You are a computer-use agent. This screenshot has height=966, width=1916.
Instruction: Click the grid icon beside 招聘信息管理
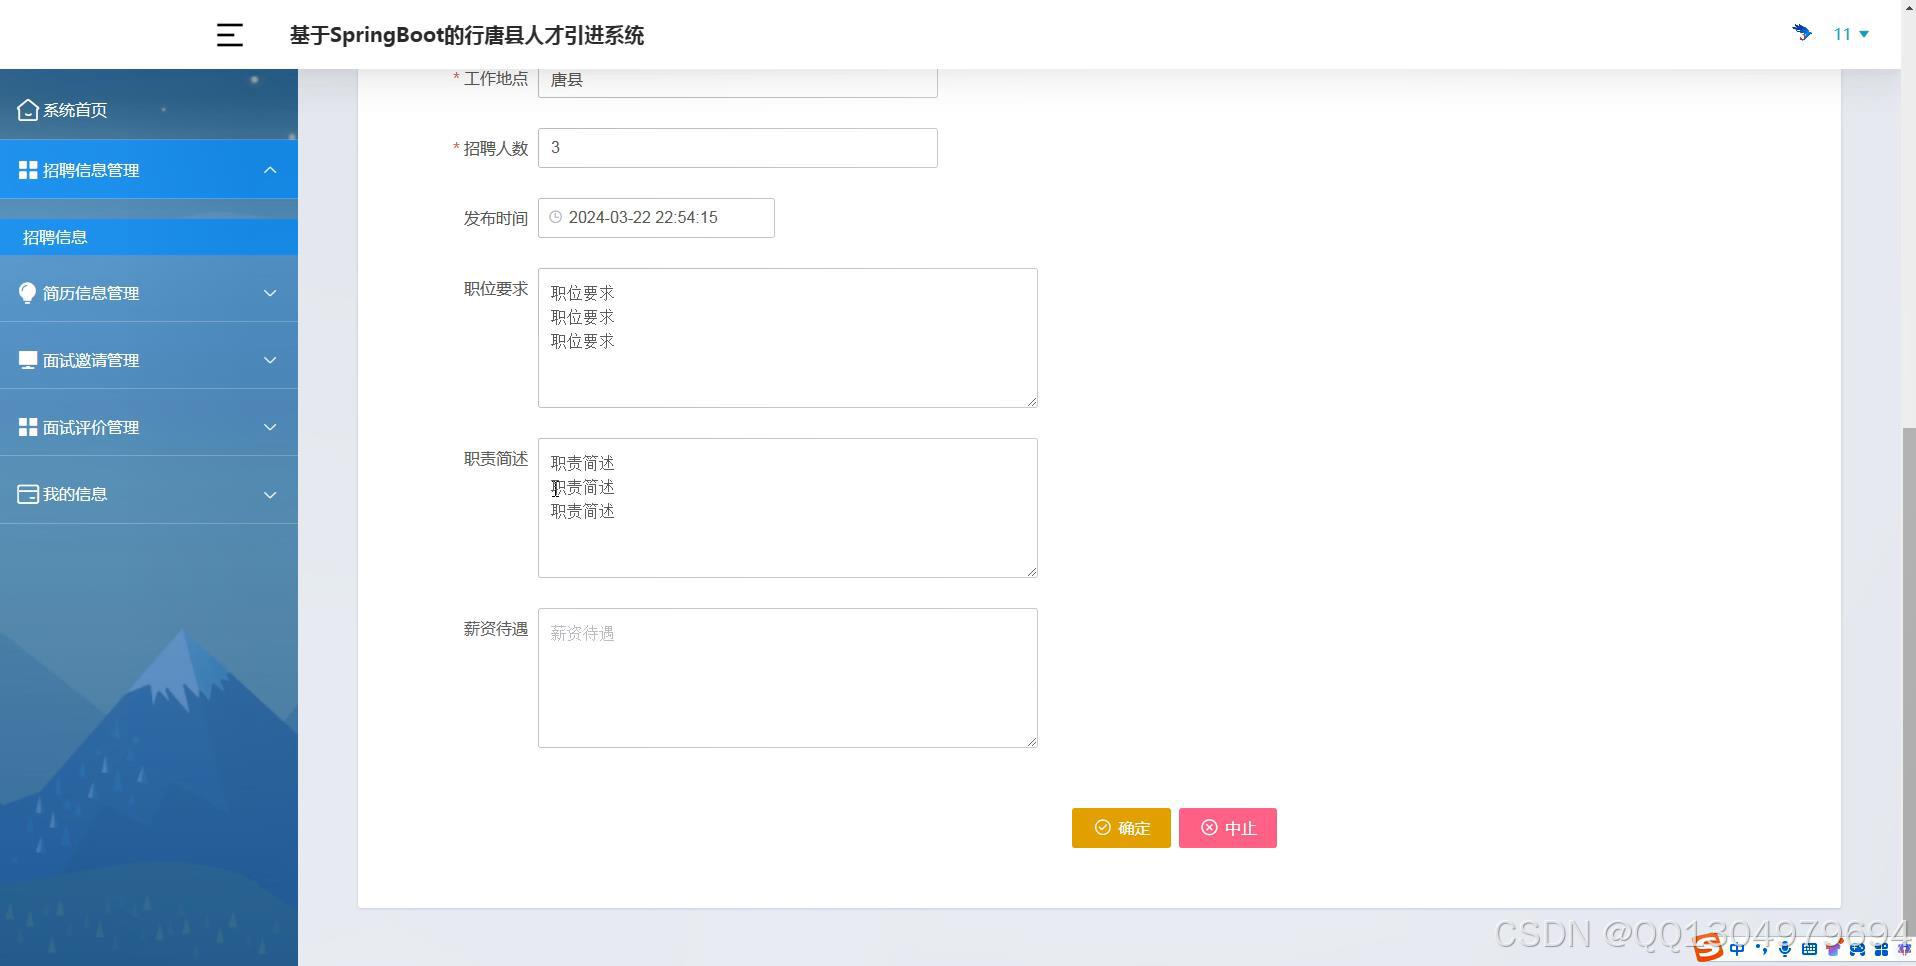(28, 170)
